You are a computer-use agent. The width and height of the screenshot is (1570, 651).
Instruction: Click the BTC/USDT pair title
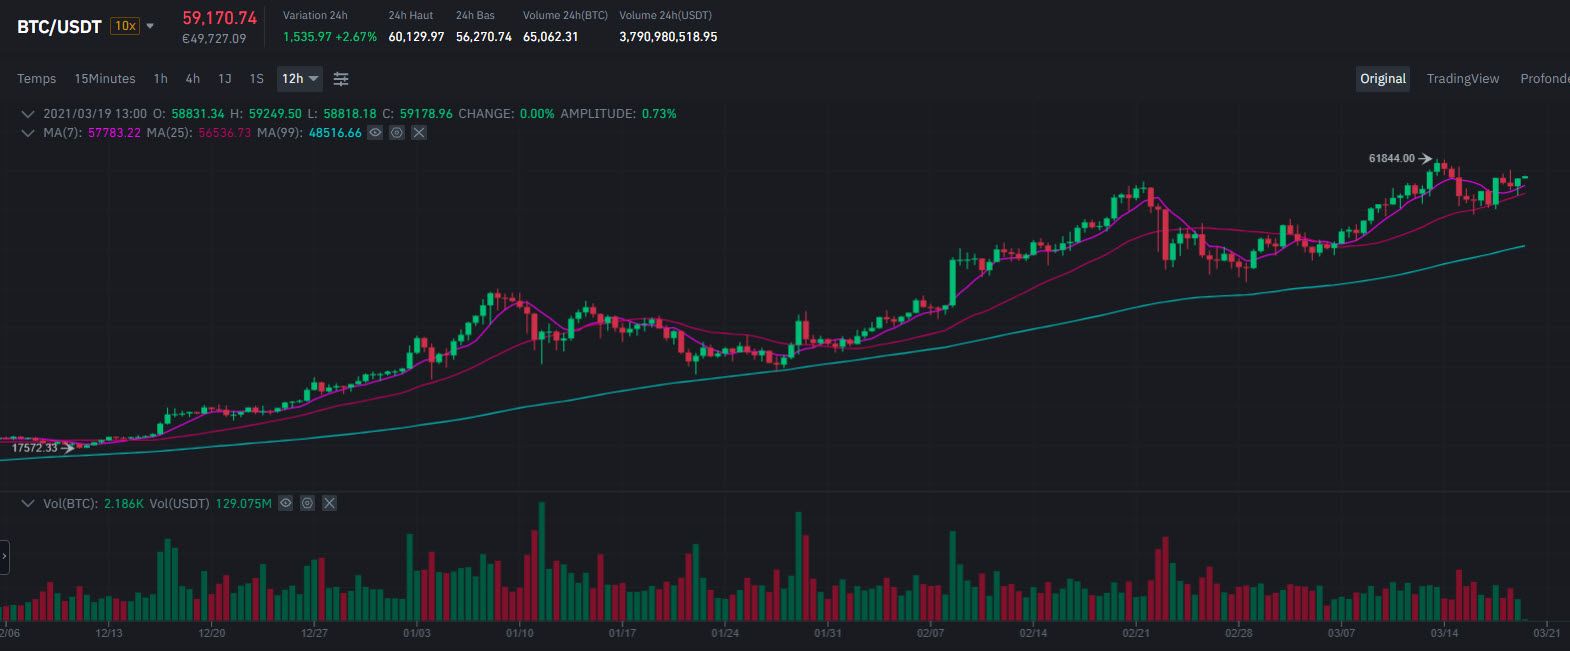click(59, 27)
